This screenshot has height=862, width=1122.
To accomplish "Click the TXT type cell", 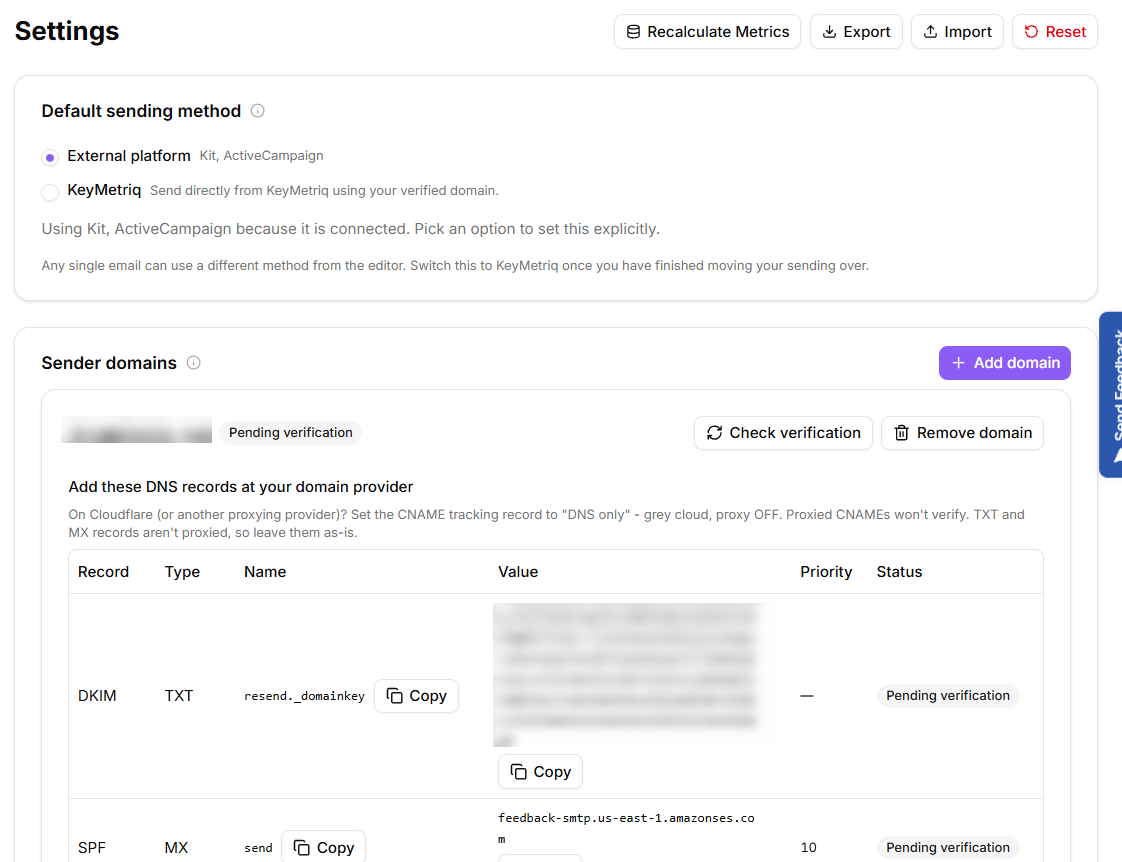I will coord(178,696).
